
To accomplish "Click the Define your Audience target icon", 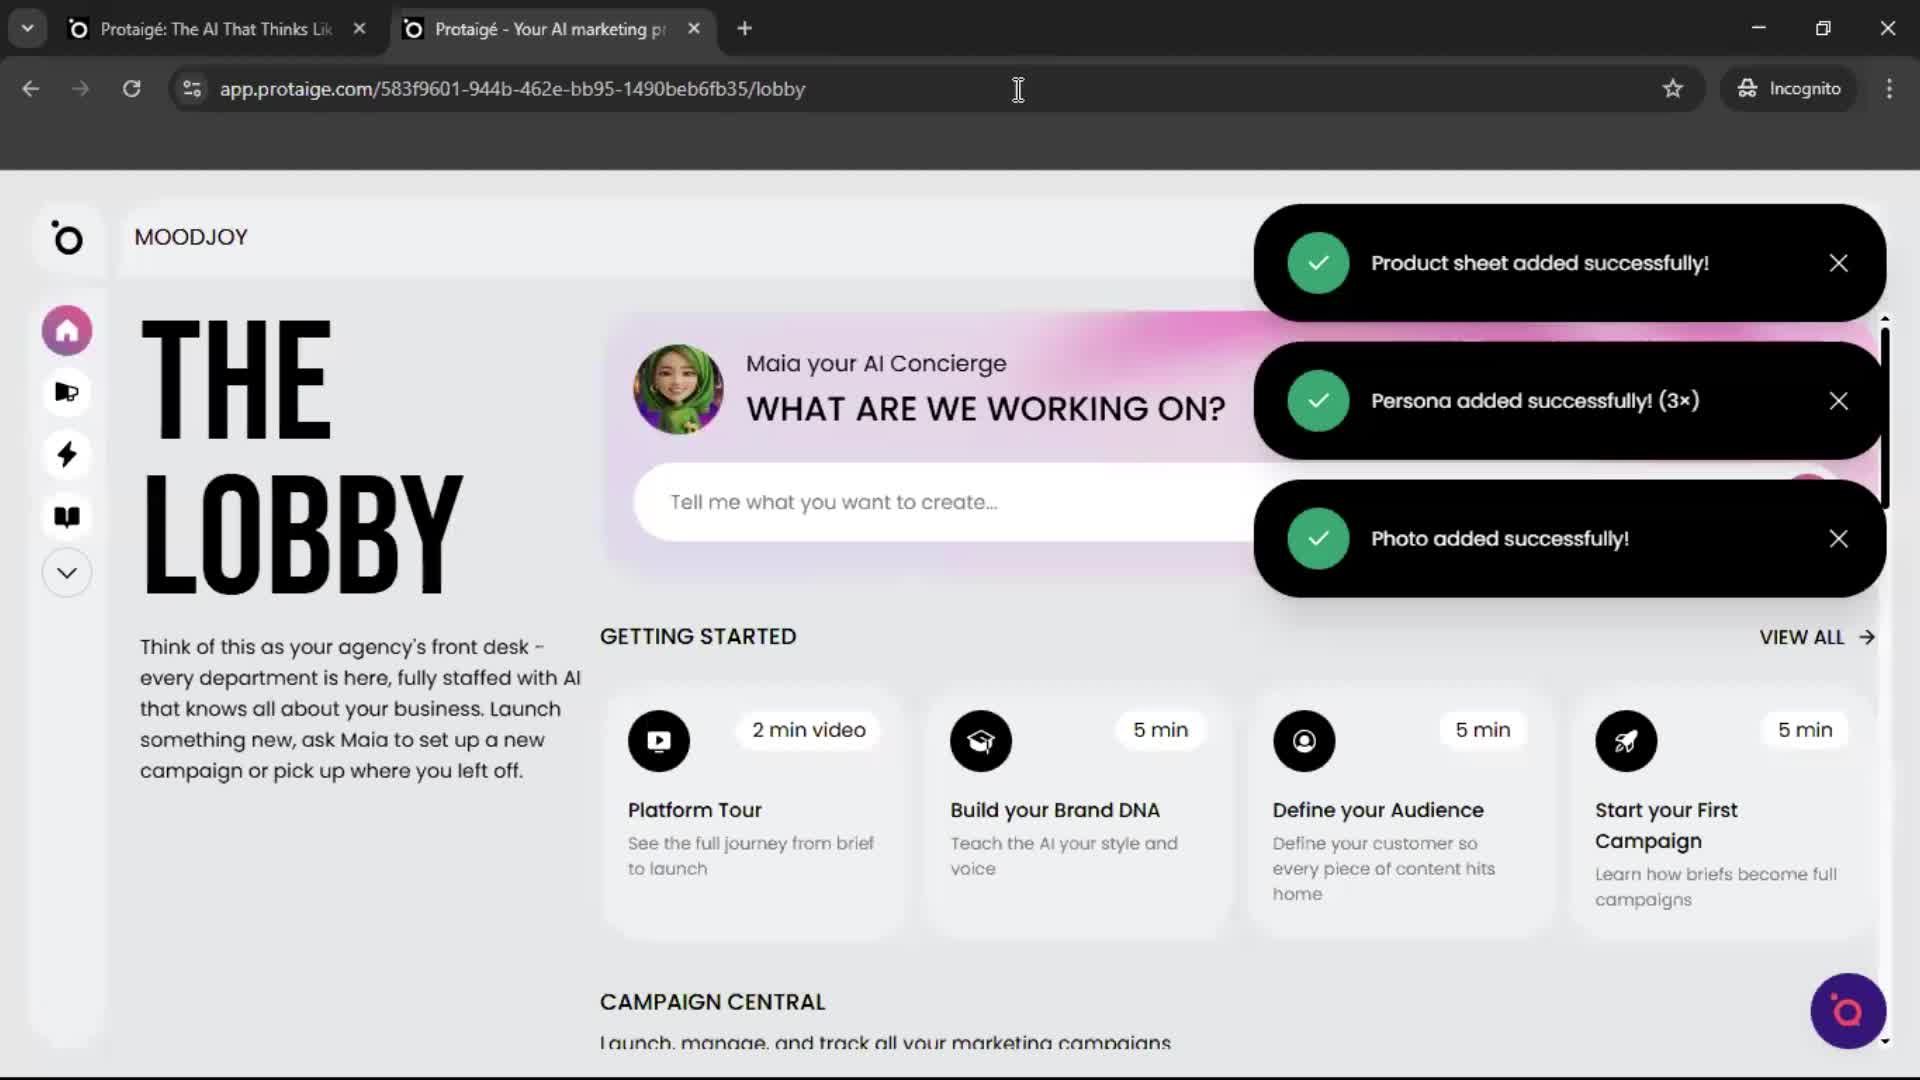I will pos(1303,741).
